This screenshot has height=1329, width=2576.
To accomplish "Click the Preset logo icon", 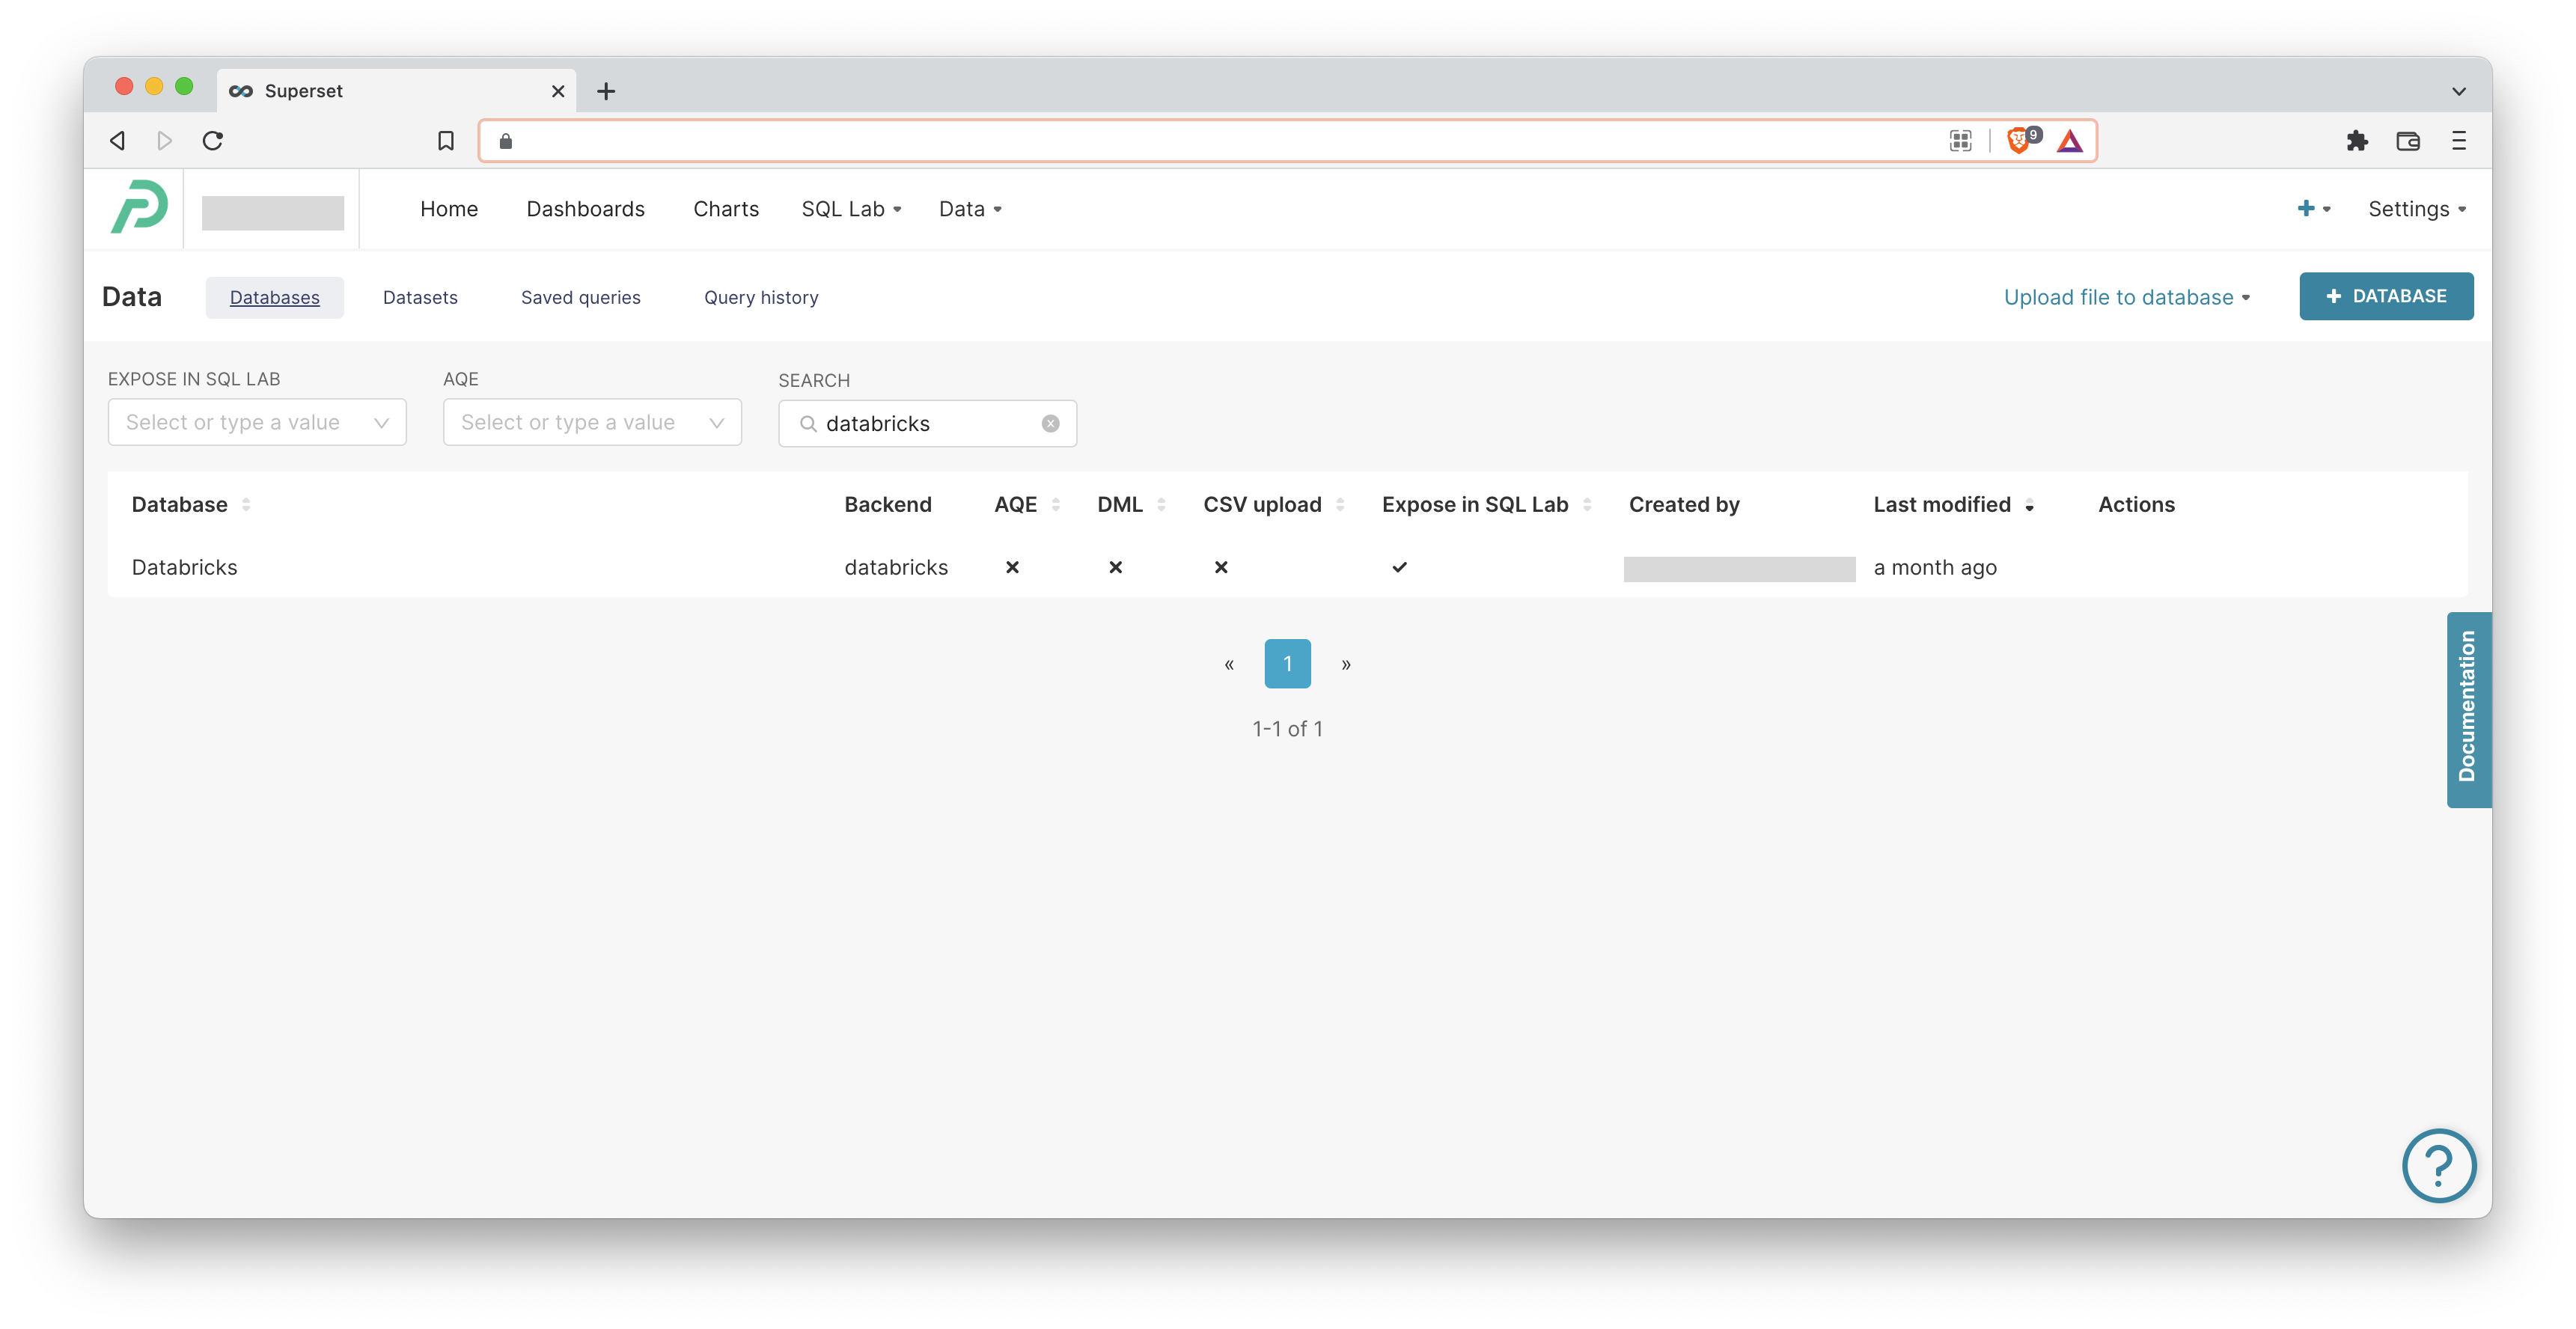I will (139, 208).
